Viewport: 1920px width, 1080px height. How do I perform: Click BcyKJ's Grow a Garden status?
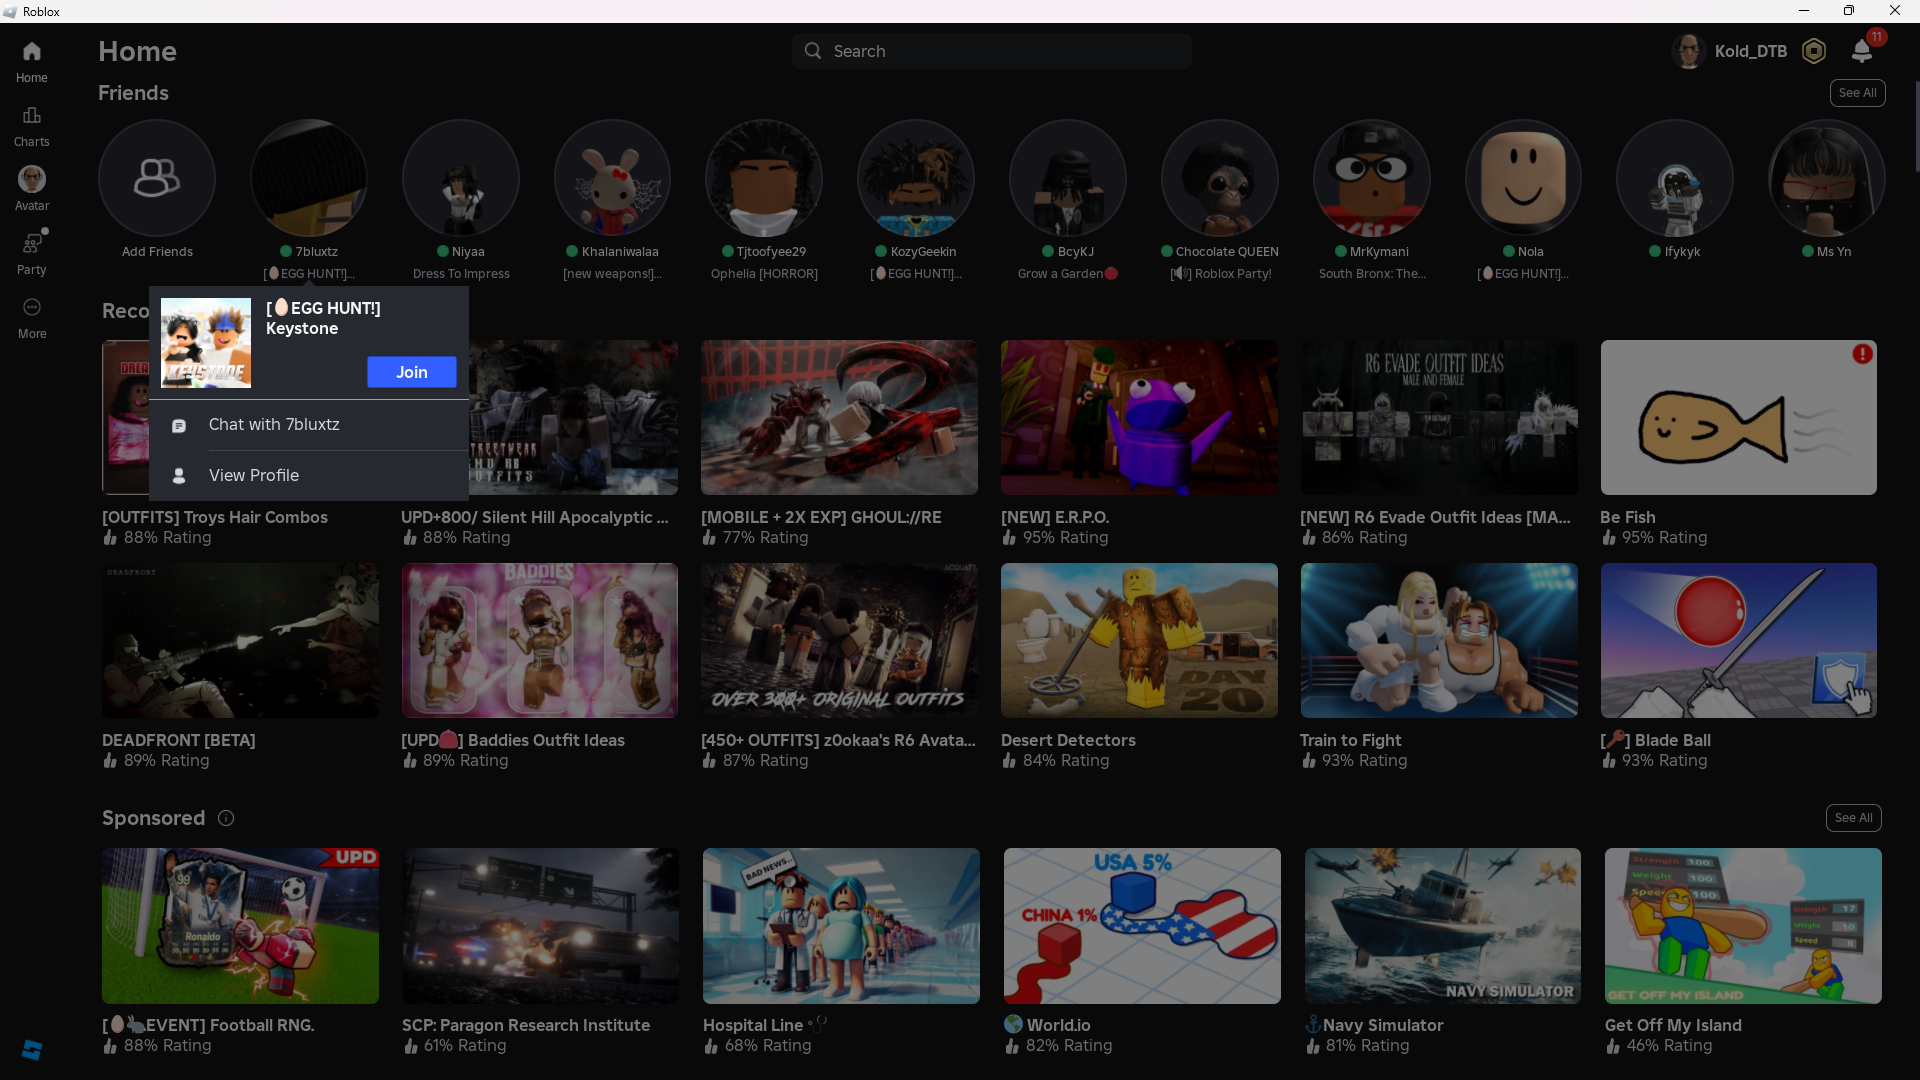click(1068, 274)
